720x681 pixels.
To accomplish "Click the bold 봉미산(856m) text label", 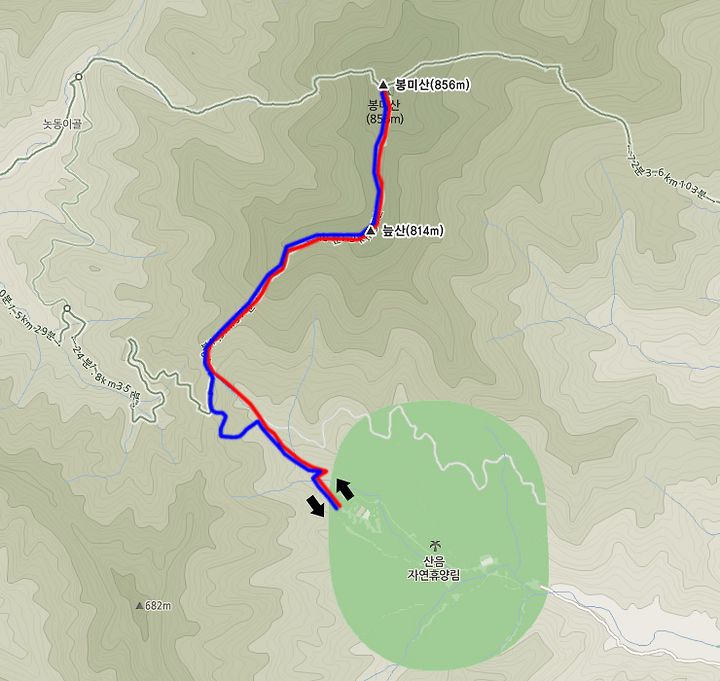I will pyautogui.click(x=432, y=85).
